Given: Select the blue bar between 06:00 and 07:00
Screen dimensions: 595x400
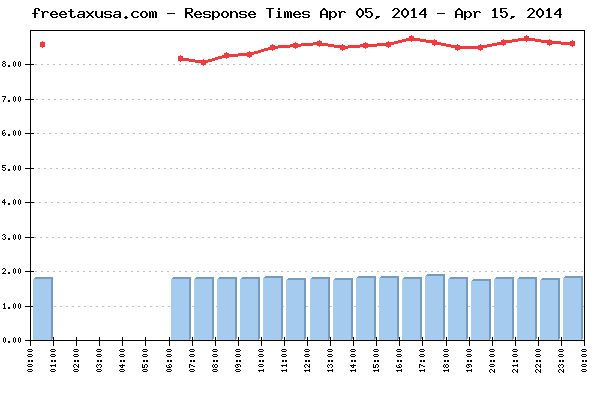Looking at the screenshot, I should [181, 309].
